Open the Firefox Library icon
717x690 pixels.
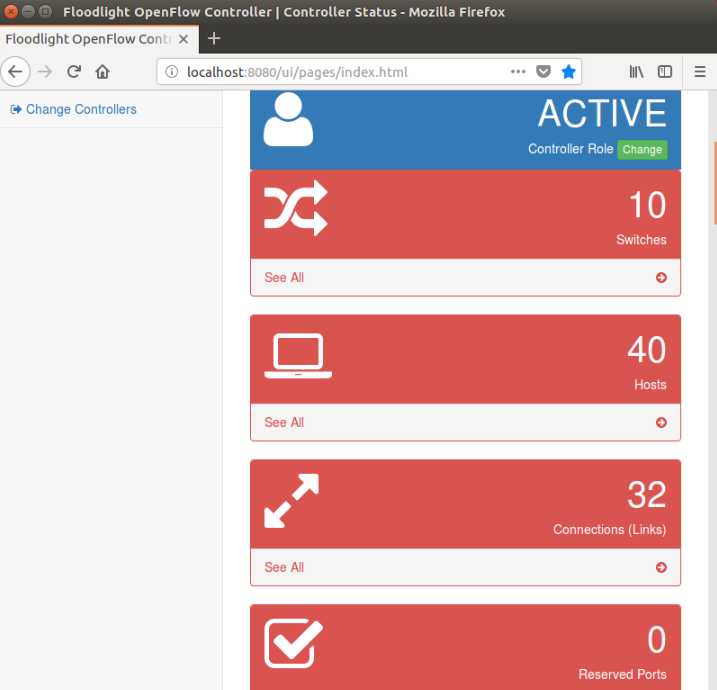[636, 72]
